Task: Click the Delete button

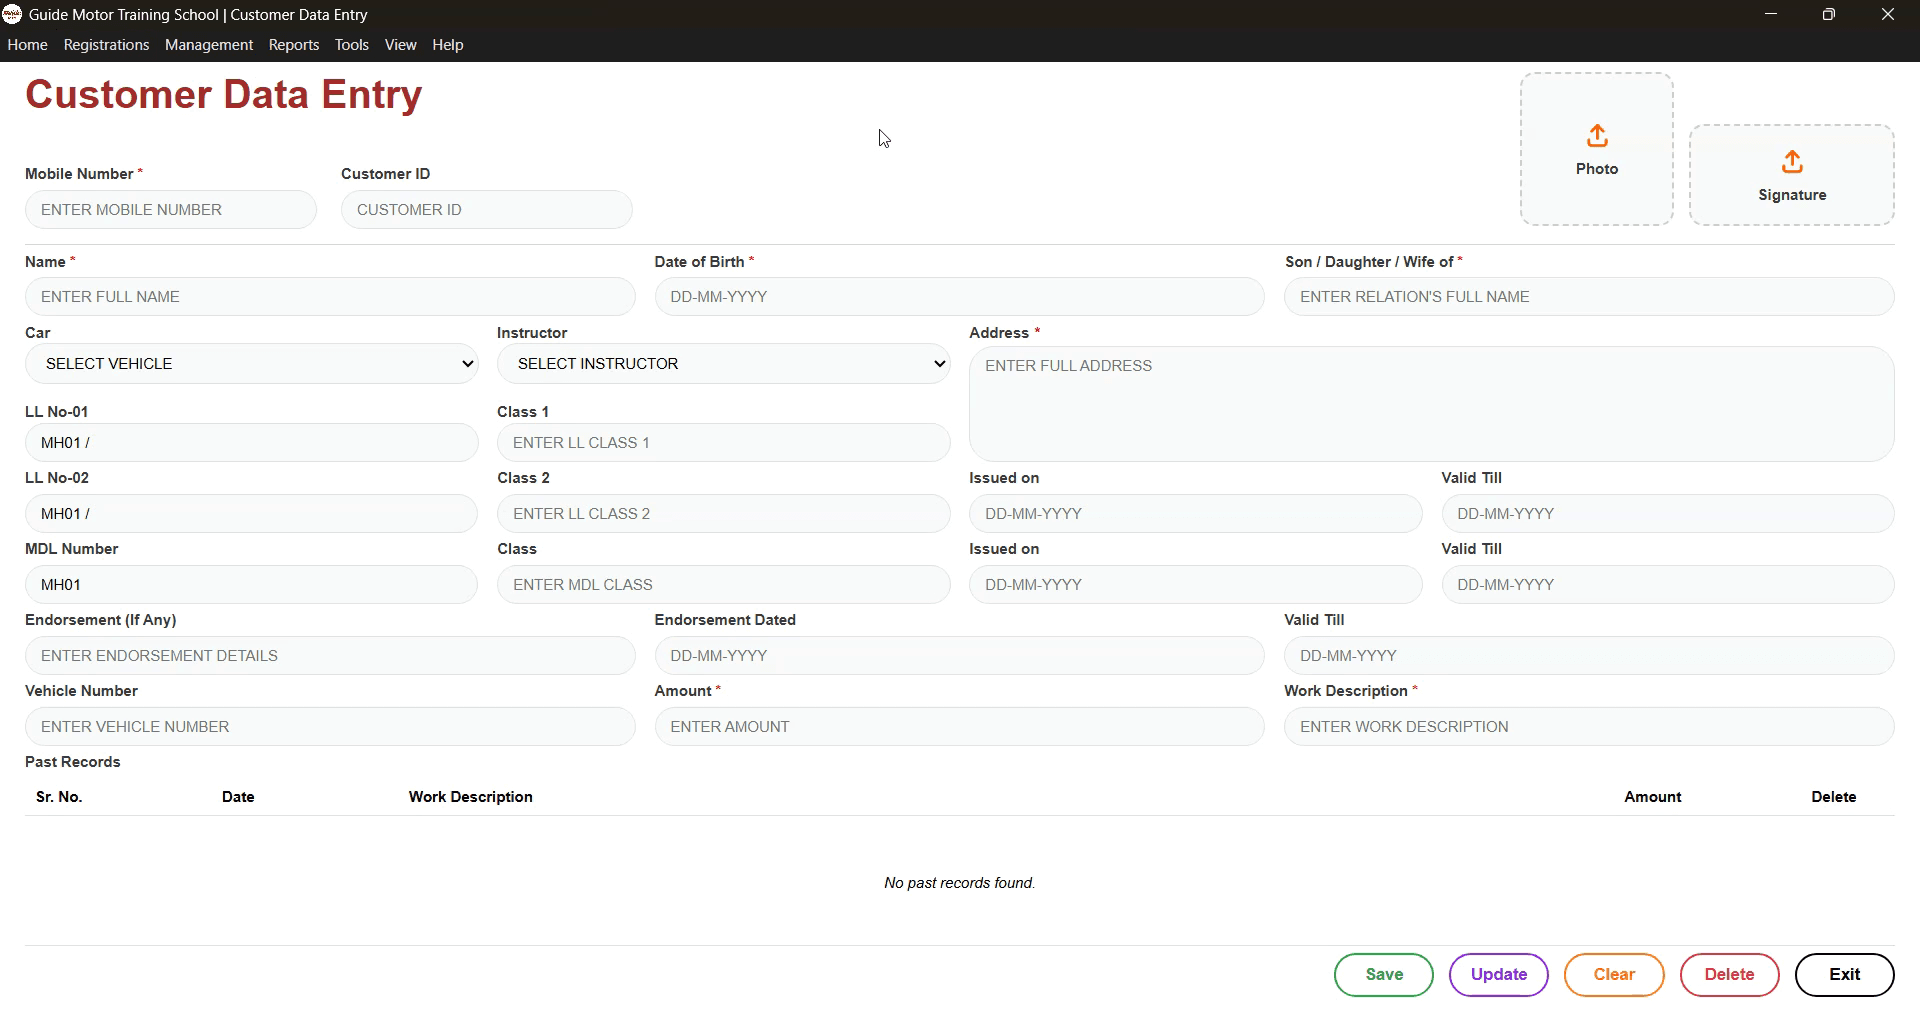Action: [x=1729, y=974]
